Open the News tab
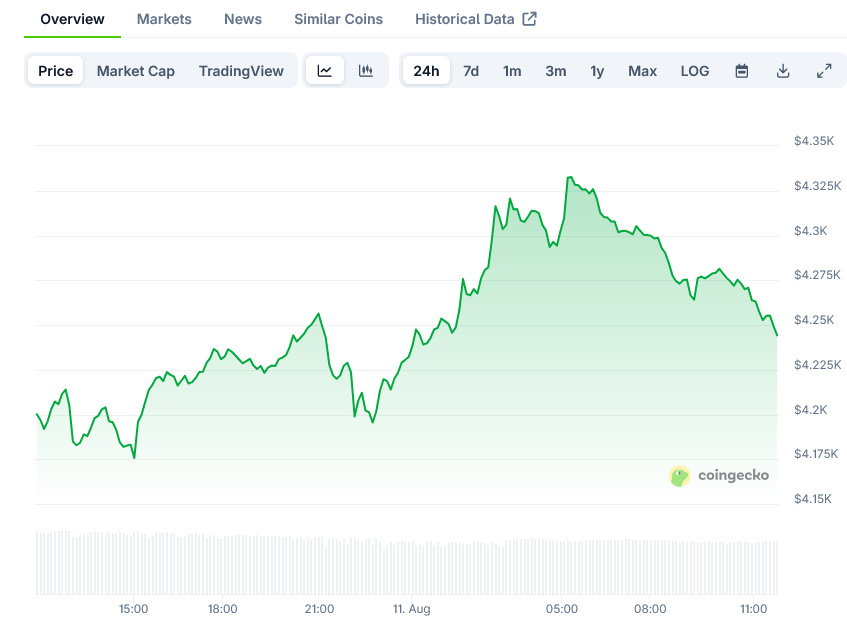This screenshot has width=847, height=628. point(243,19)
